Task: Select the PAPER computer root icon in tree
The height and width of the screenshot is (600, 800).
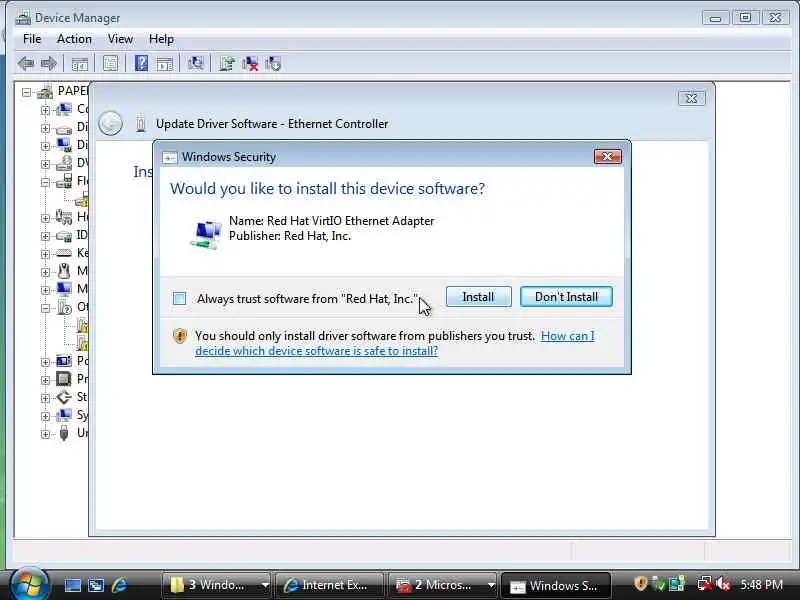Action: click(x=45, y=92)
